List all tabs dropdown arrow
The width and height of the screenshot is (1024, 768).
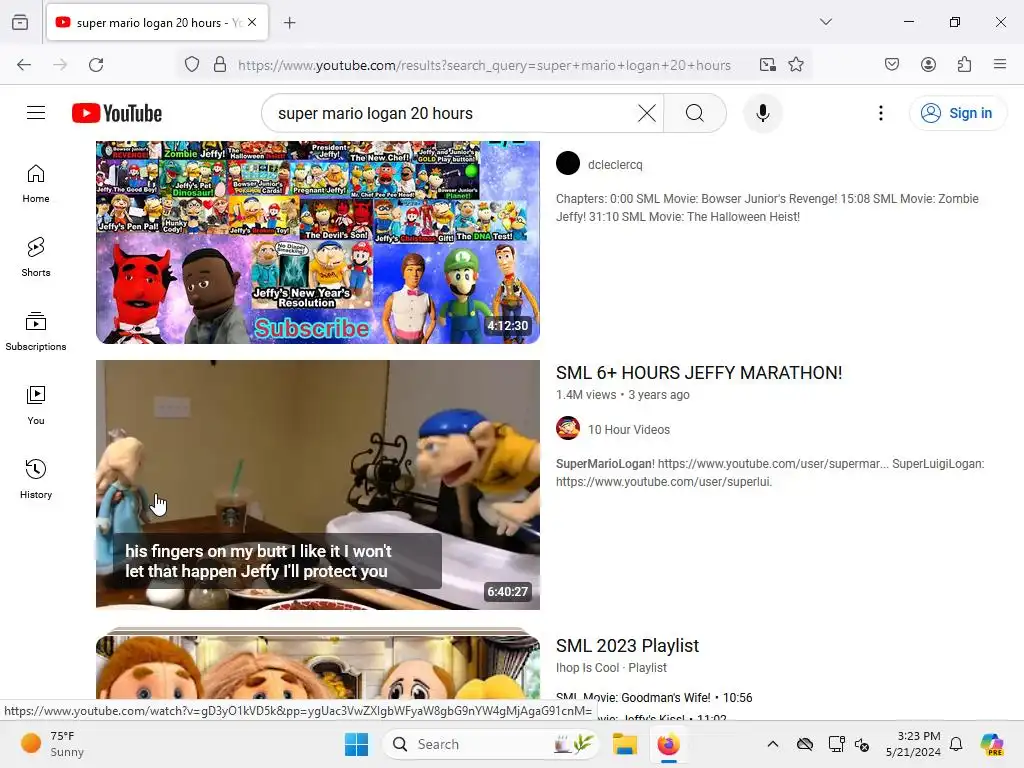(x=825, y=22)
